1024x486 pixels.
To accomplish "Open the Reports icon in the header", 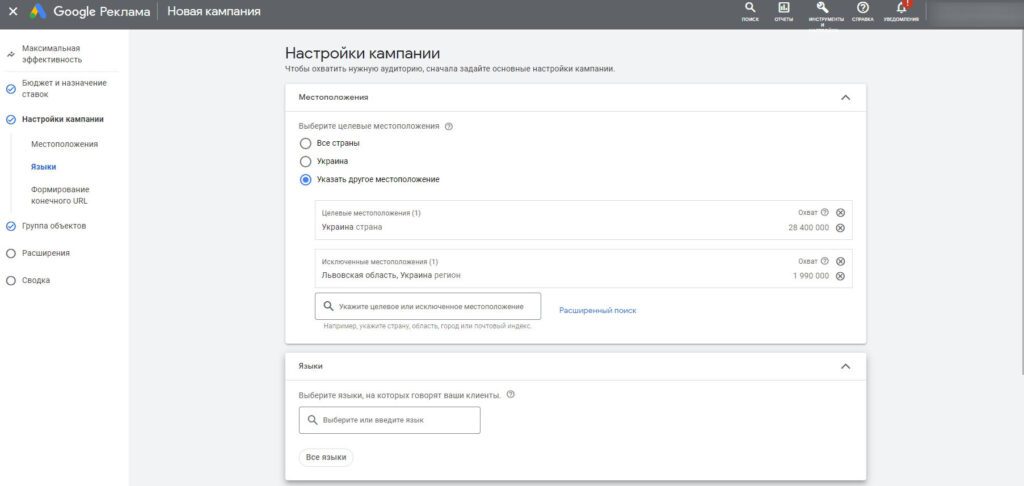I will tap(784, 9).
